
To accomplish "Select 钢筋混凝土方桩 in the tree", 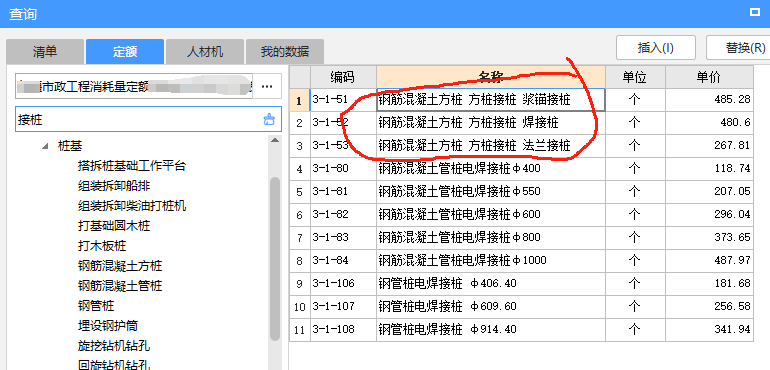I will 120,266.
